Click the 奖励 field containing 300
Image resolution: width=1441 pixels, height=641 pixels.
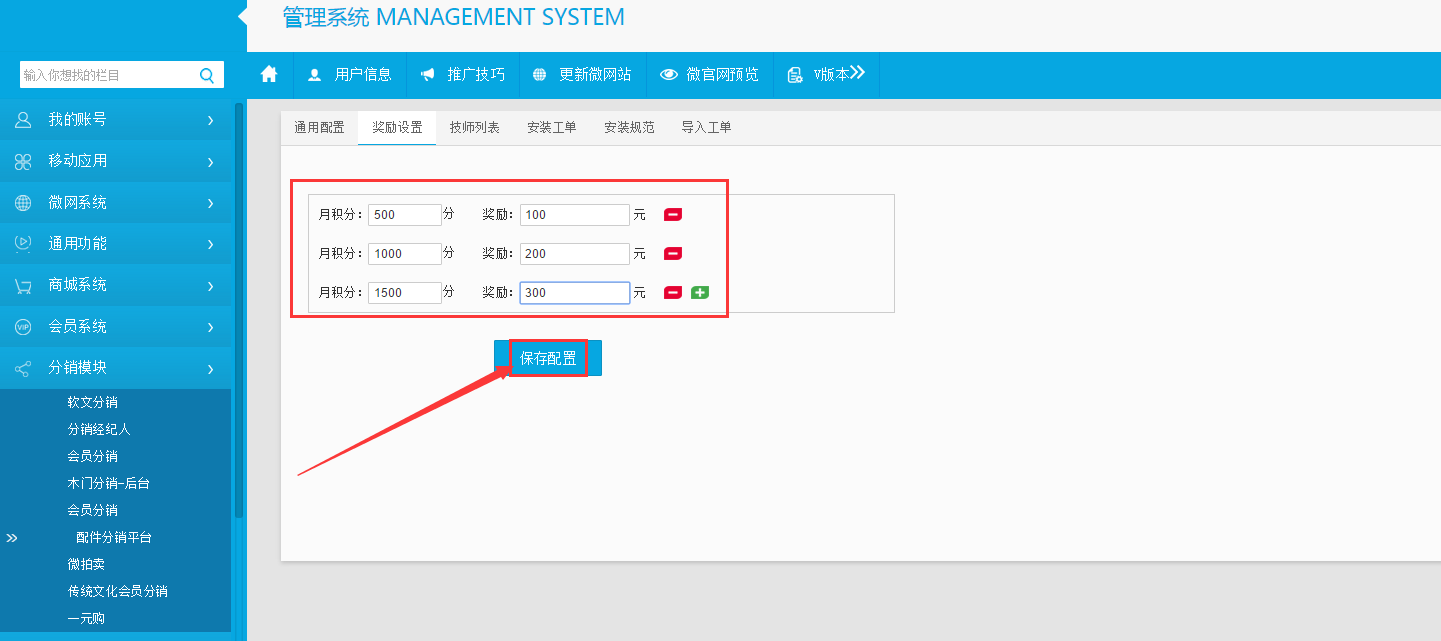pyautogui.click(x=575, y=292)
